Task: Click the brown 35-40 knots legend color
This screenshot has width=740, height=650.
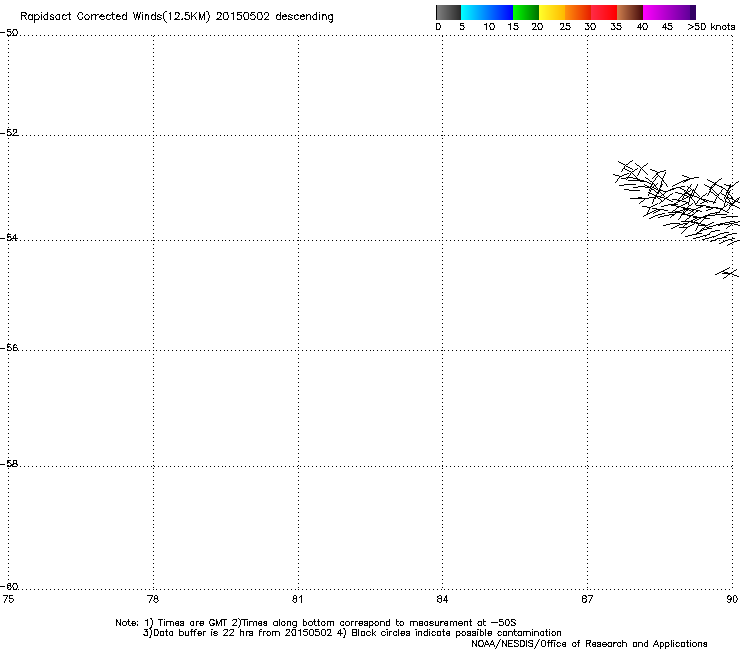Action: pos(630,12)
